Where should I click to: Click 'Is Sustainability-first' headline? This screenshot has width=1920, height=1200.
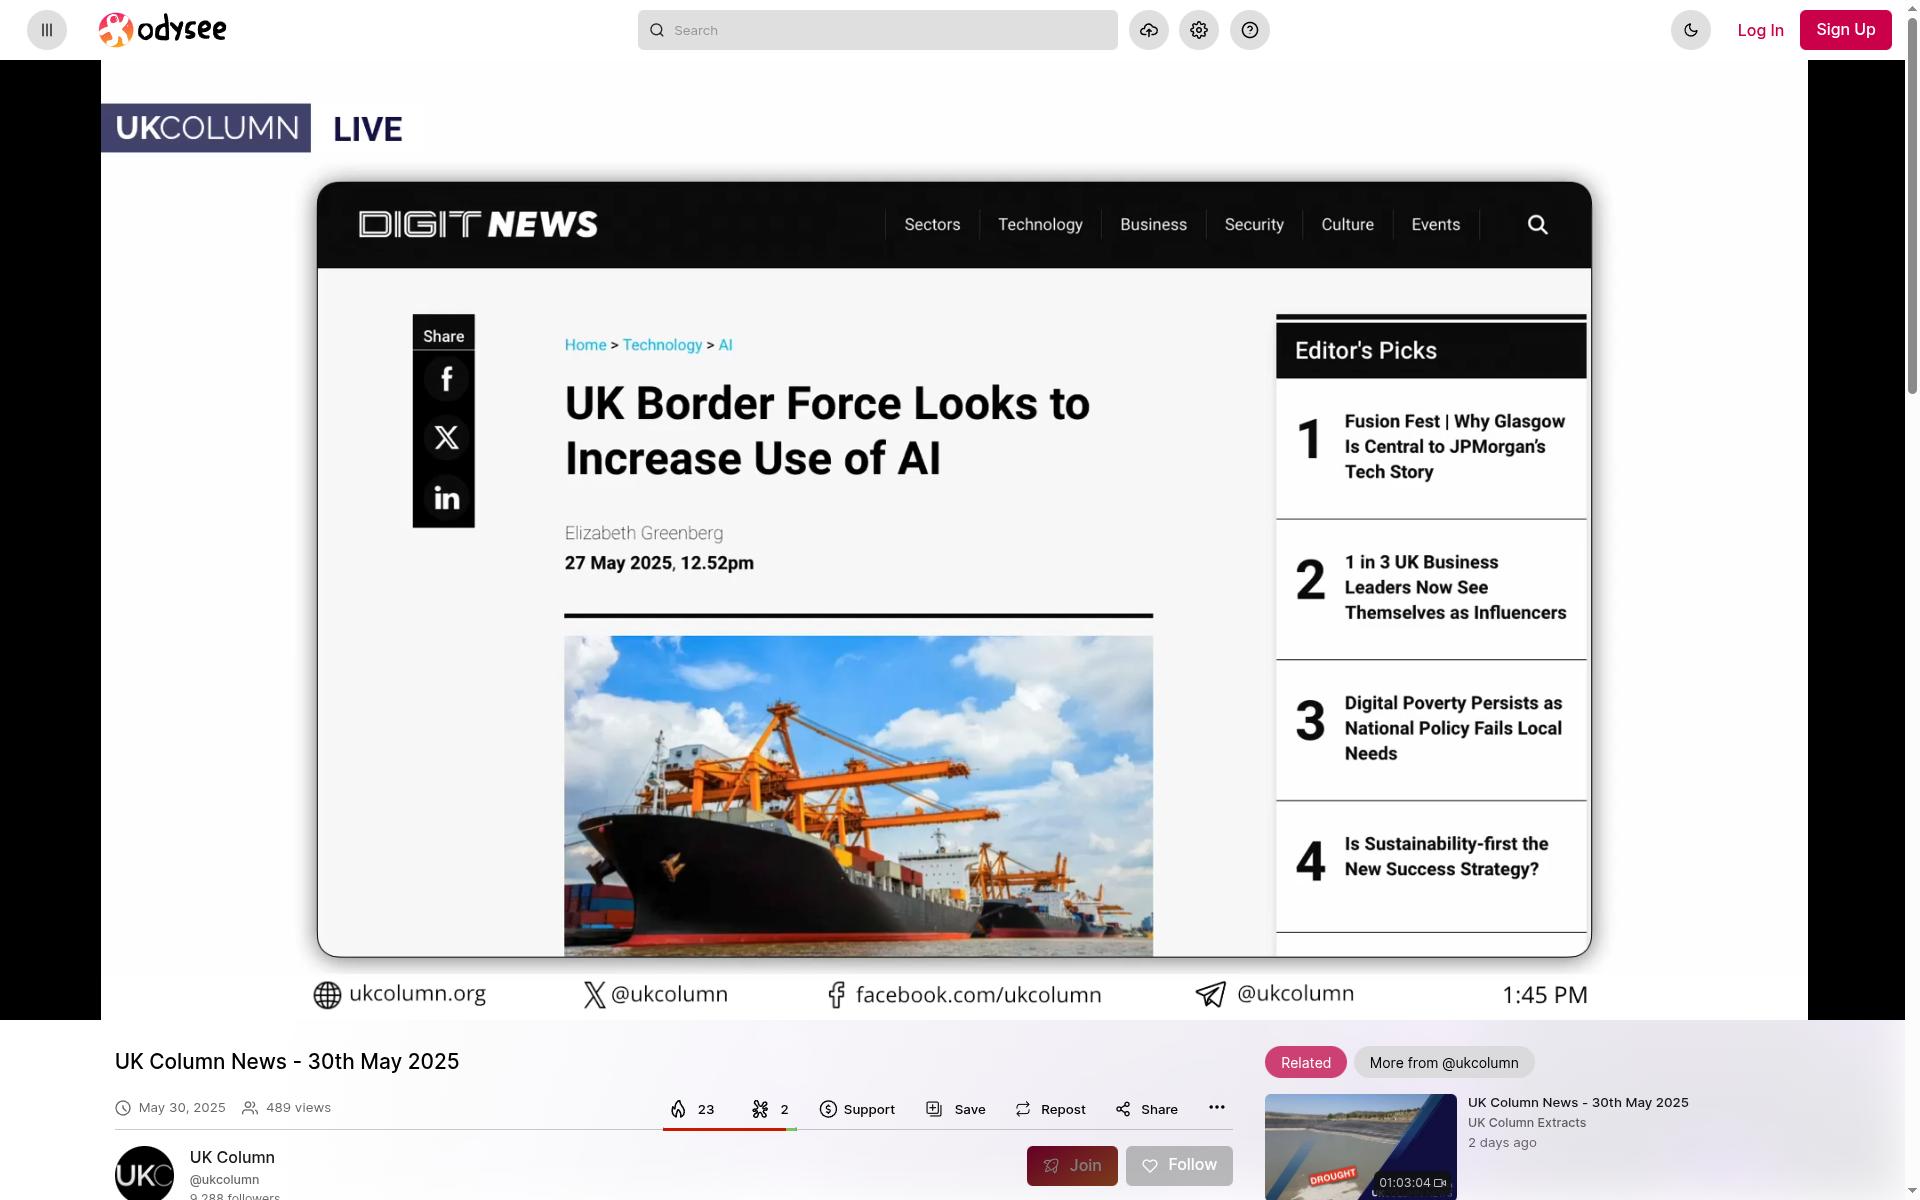click(1446, 857)
